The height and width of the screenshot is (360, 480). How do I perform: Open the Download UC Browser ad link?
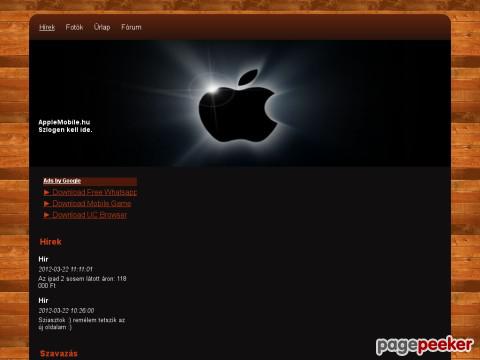point(90,215)
